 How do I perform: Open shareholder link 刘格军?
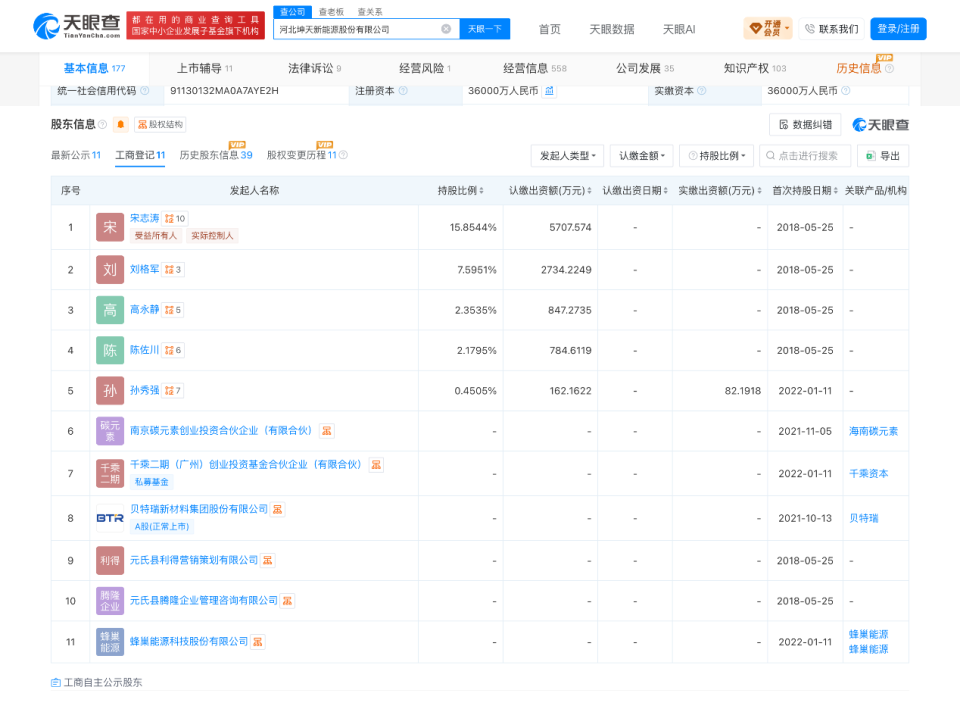coord(144,269)
